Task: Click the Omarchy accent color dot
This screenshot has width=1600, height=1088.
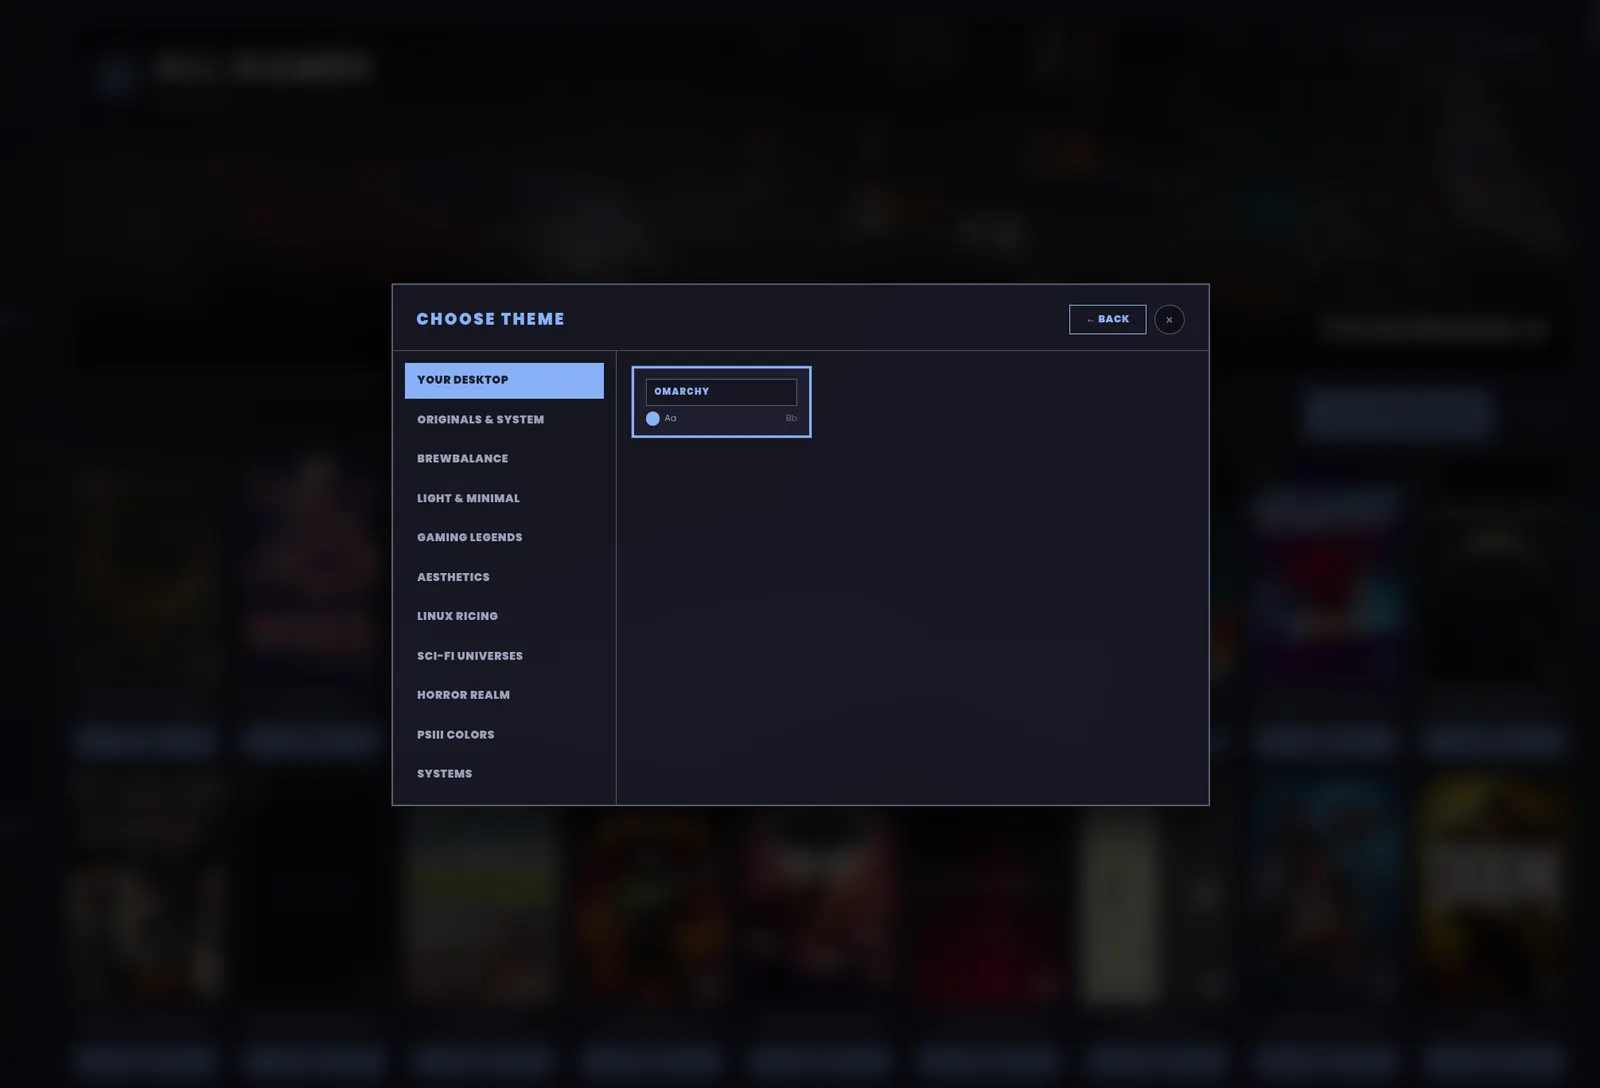Action: [x=653, y=419]
